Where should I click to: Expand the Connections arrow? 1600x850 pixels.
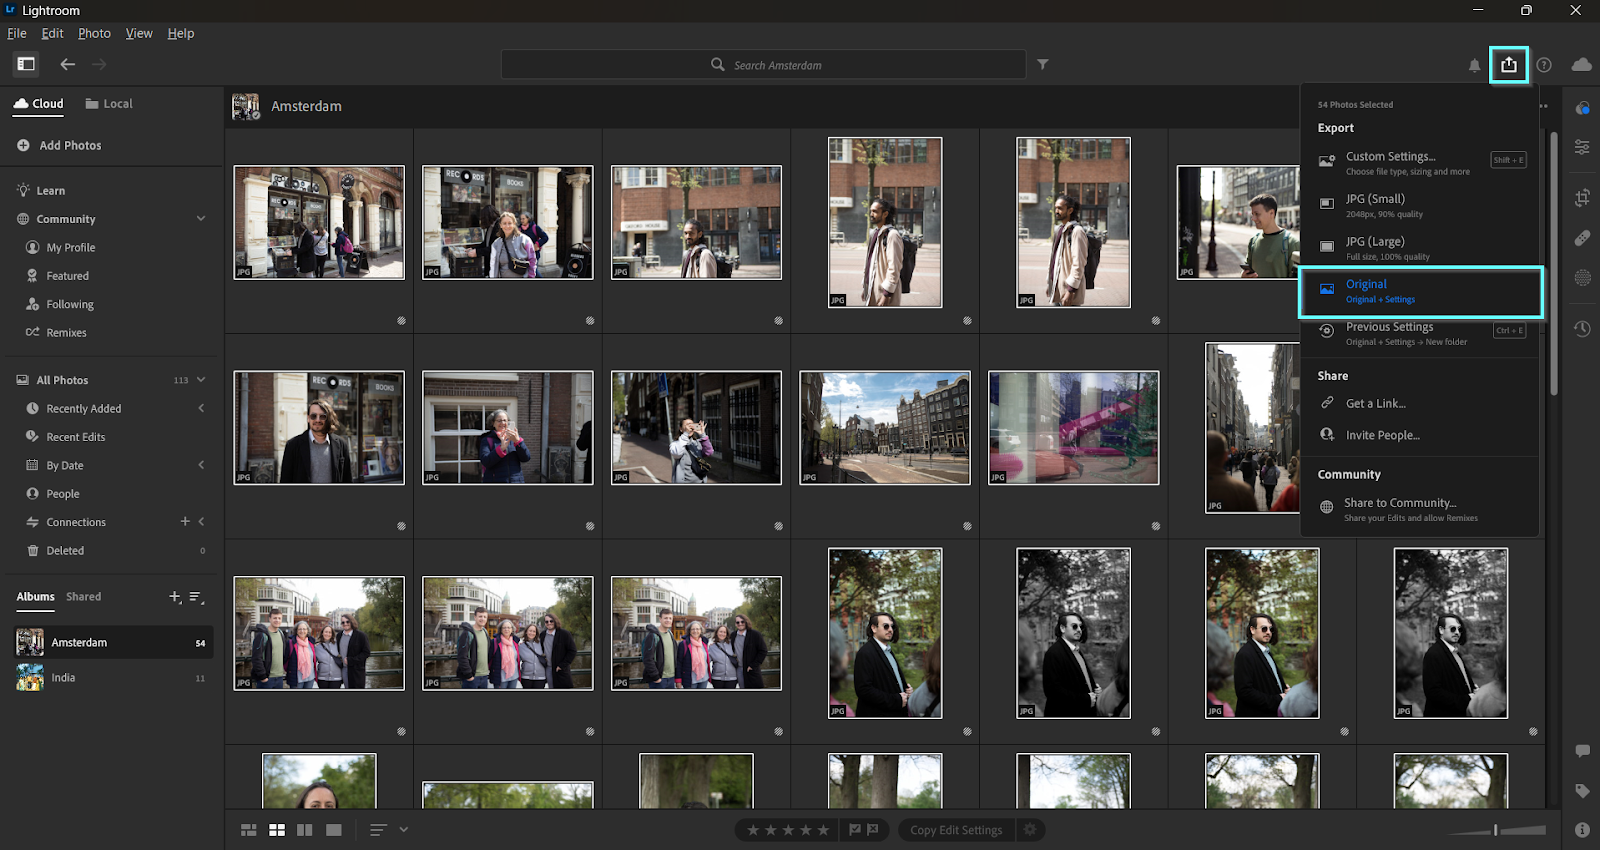coord(201,522)
